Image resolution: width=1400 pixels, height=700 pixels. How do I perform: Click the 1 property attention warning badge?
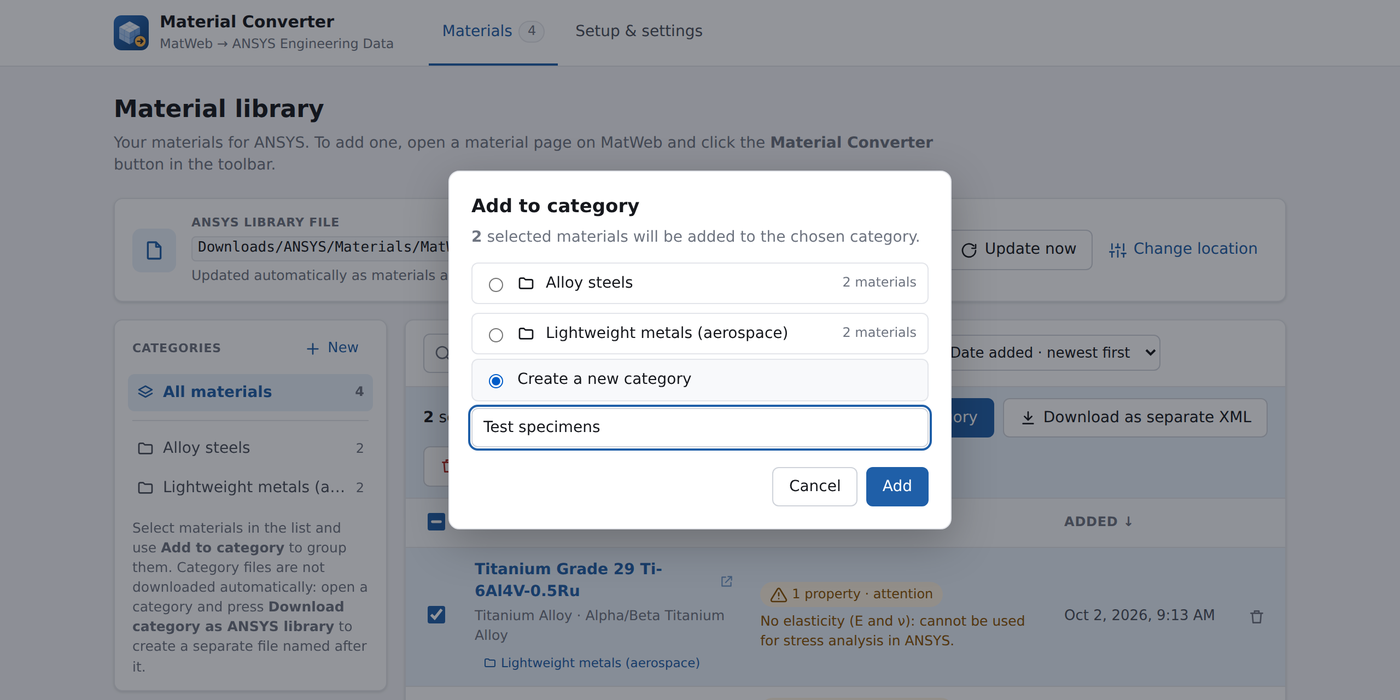tap(852, 594)
